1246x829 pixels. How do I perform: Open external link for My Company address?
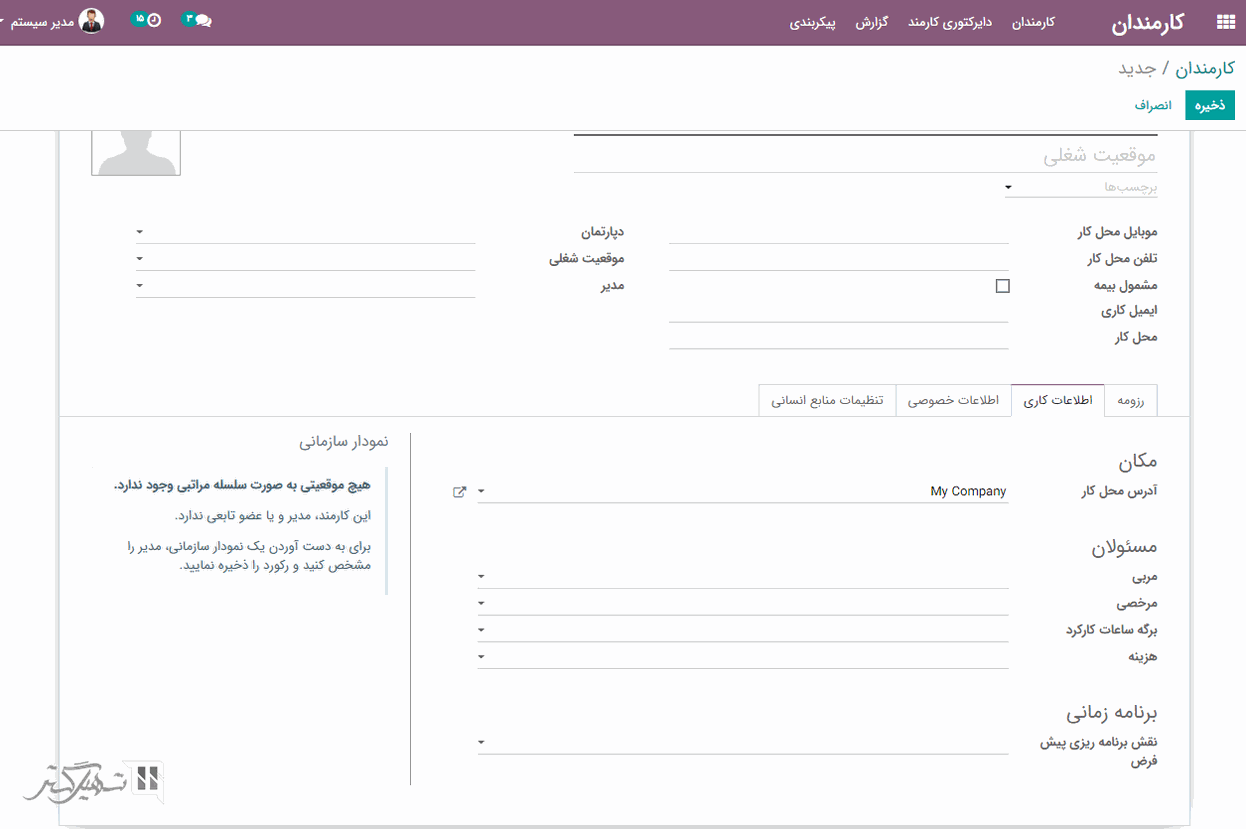[x=459, y=492]
